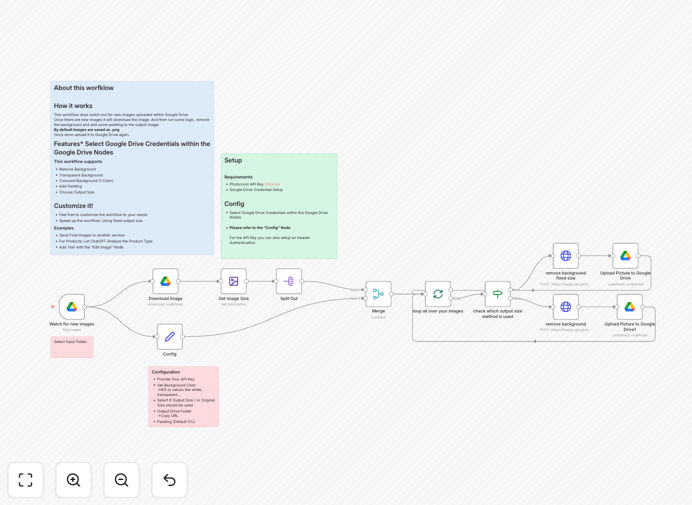Select the Config pencil node

170,337
